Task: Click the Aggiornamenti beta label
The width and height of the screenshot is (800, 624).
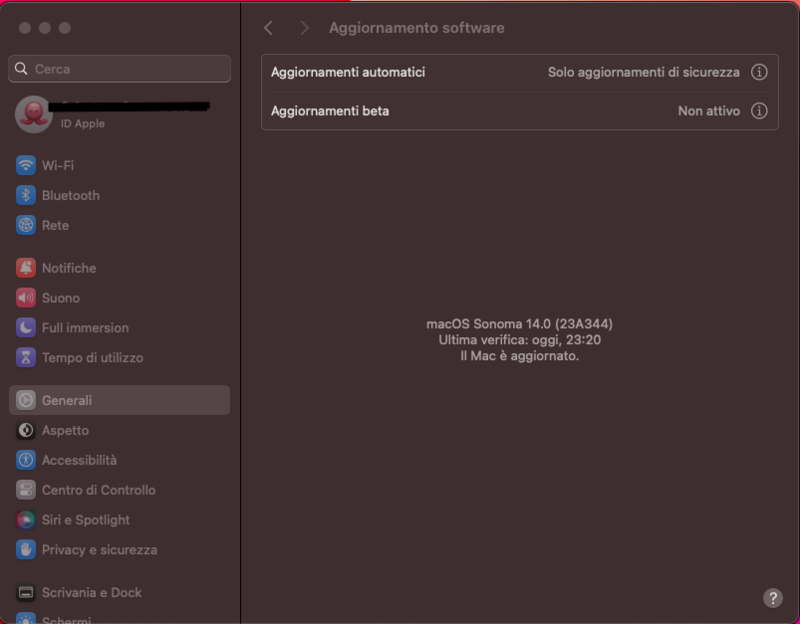Action: (x=330, y=111)
